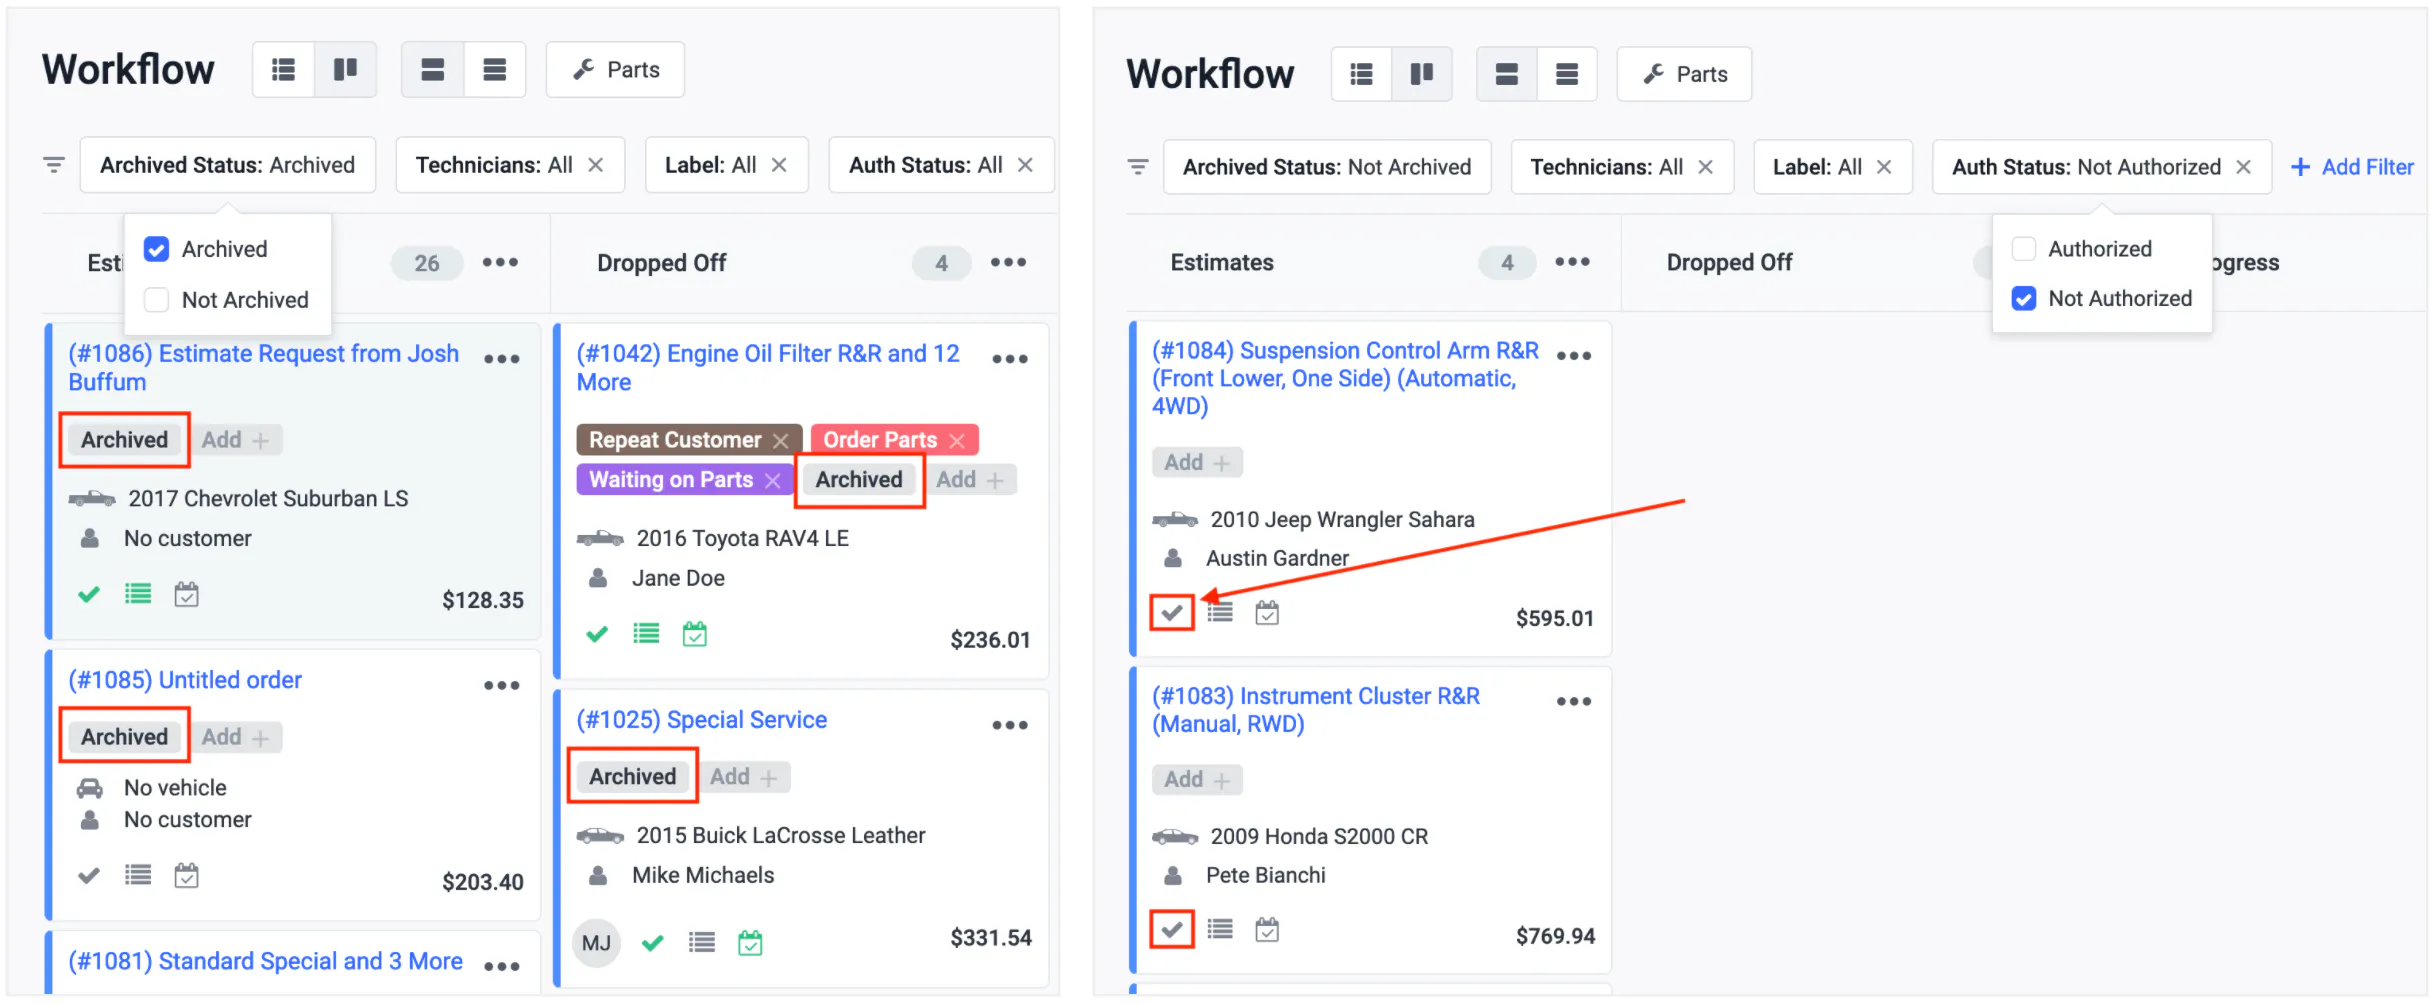Remove Label filter in left panel
The width and height of the screenshot is (2432, 1004).
[x=779, y=165]
